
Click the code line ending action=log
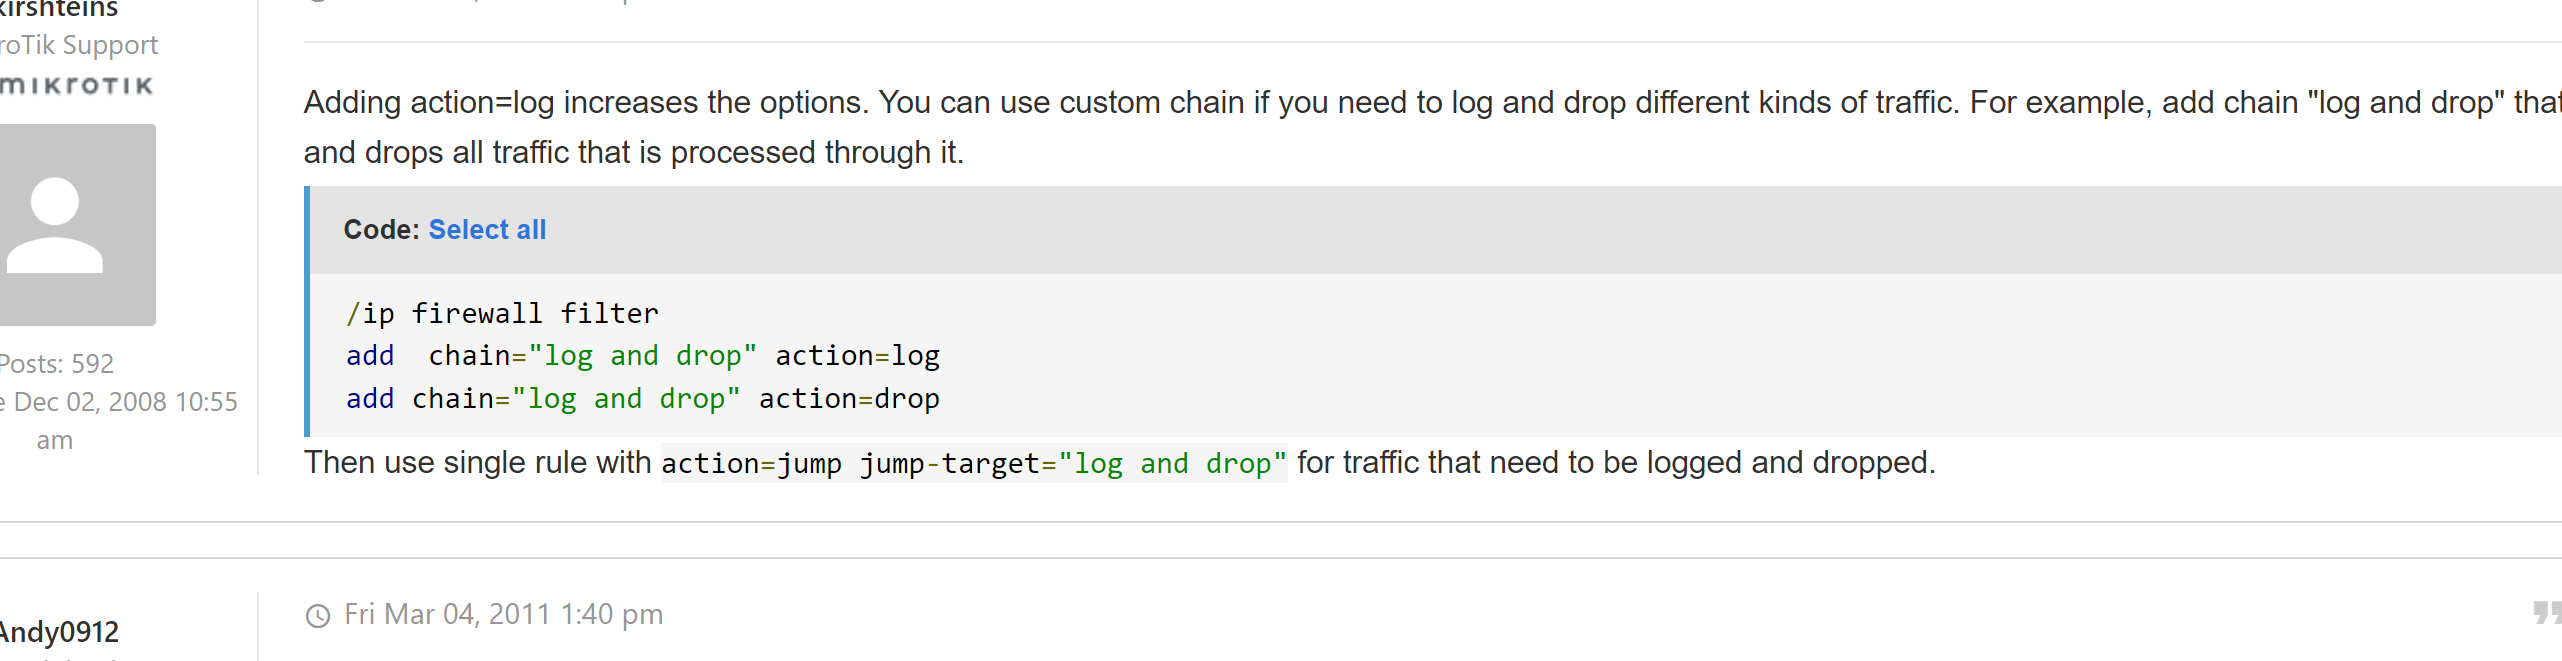643,356
